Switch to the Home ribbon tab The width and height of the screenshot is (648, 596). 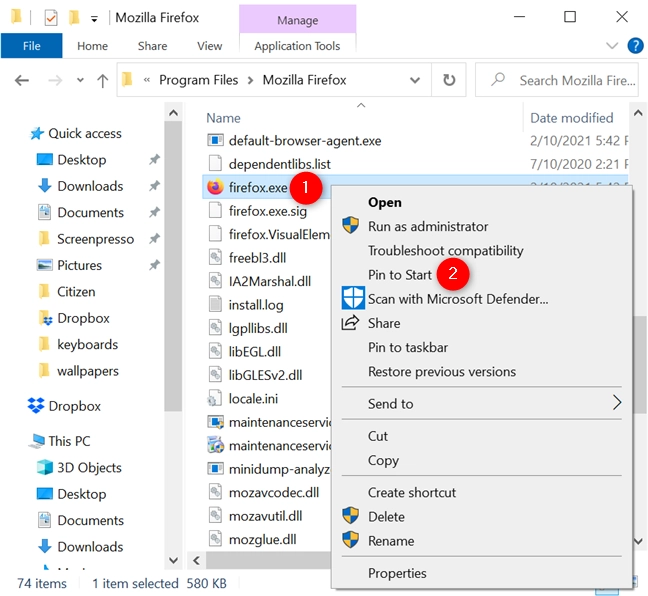[x=92, y=46]
